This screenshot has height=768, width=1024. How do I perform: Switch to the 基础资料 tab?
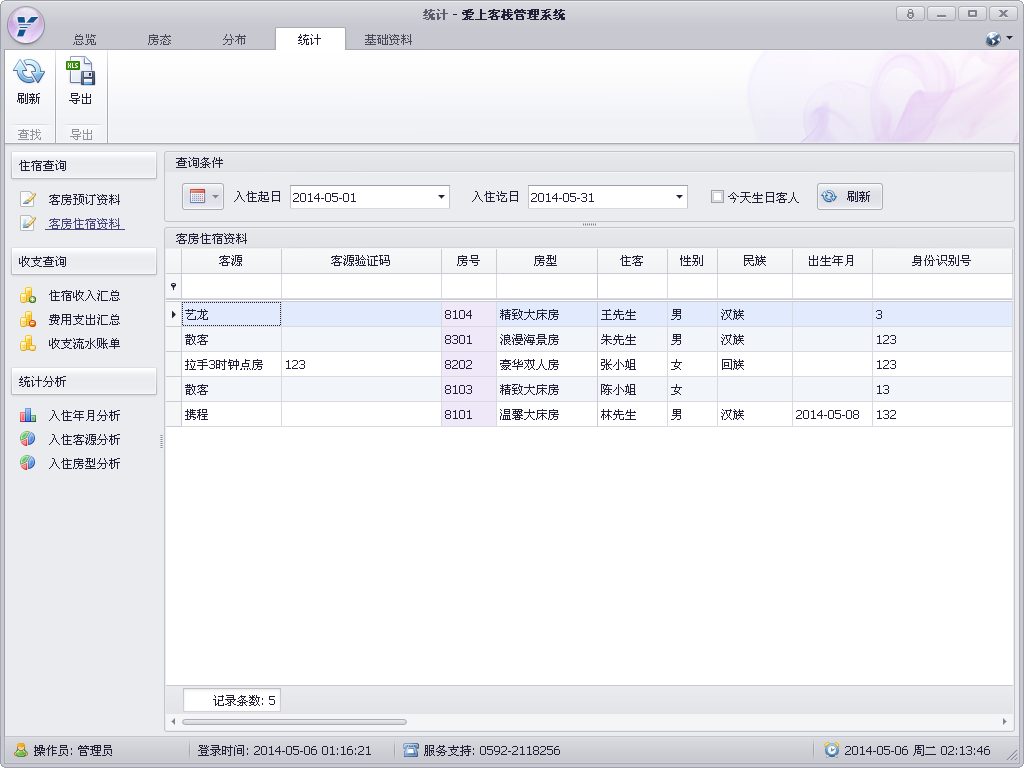[x=388, y=40]
